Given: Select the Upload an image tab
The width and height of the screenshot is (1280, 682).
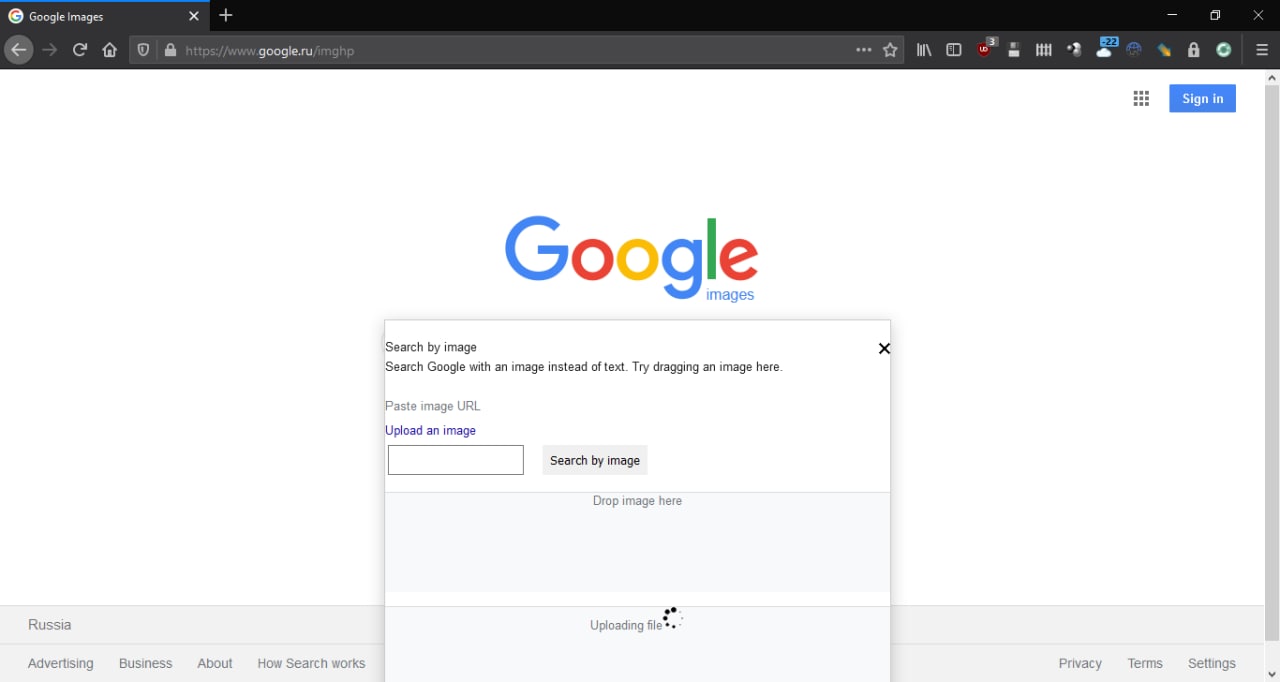Looking at the screenshot, I should pyautogui.click(x=430, y=430).
